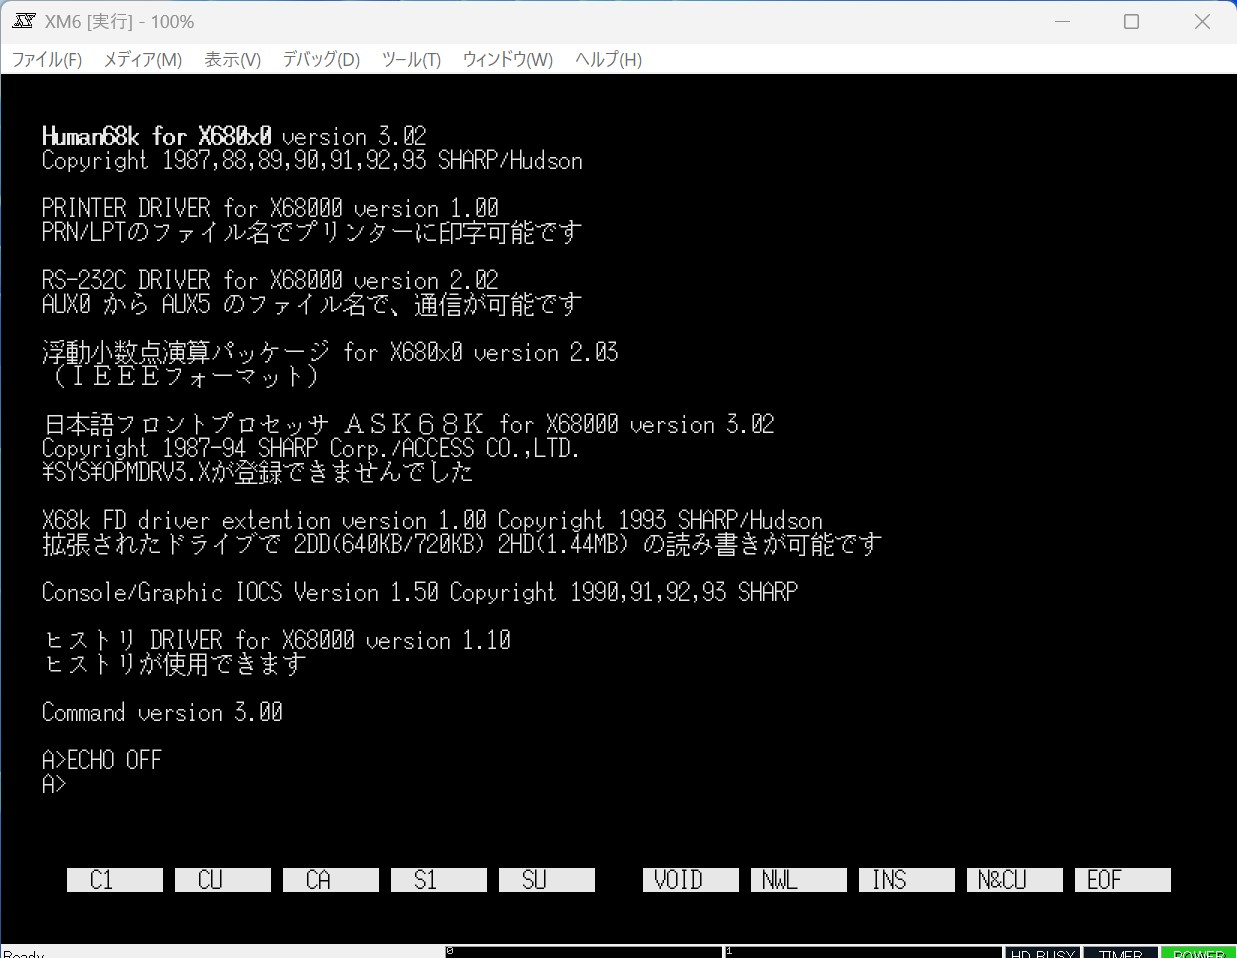Close the XM6 window
This screenshot has height=958, width=1237.
[x=1202, y=21]
